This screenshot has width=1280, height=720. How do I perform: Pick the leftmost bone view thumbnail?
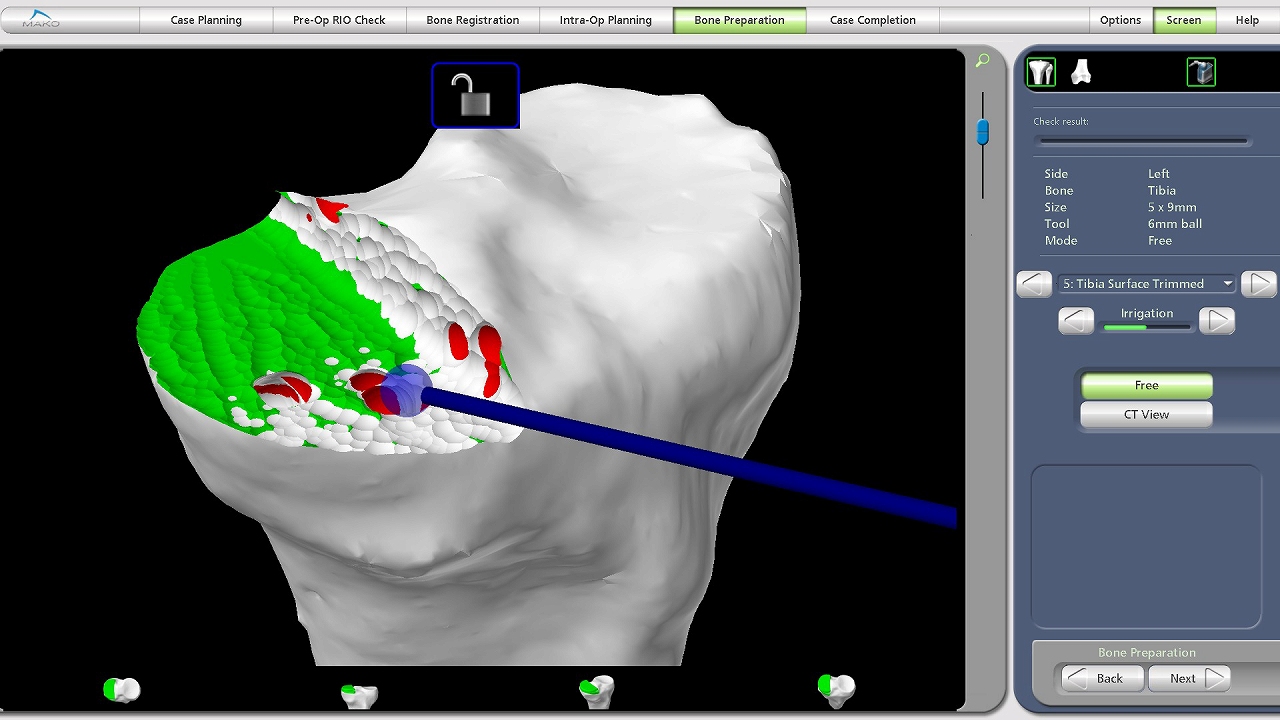122,690
